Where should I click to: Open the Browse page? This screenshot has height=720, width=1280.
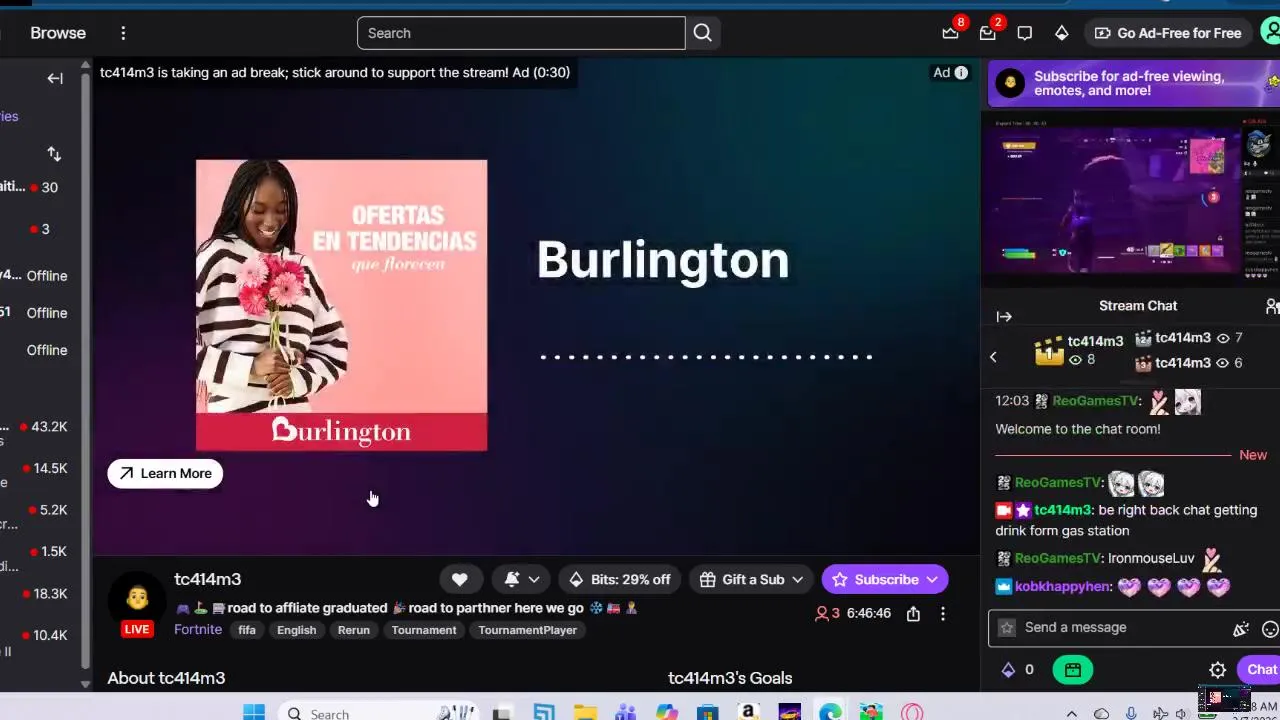click(x=58, y=33)
